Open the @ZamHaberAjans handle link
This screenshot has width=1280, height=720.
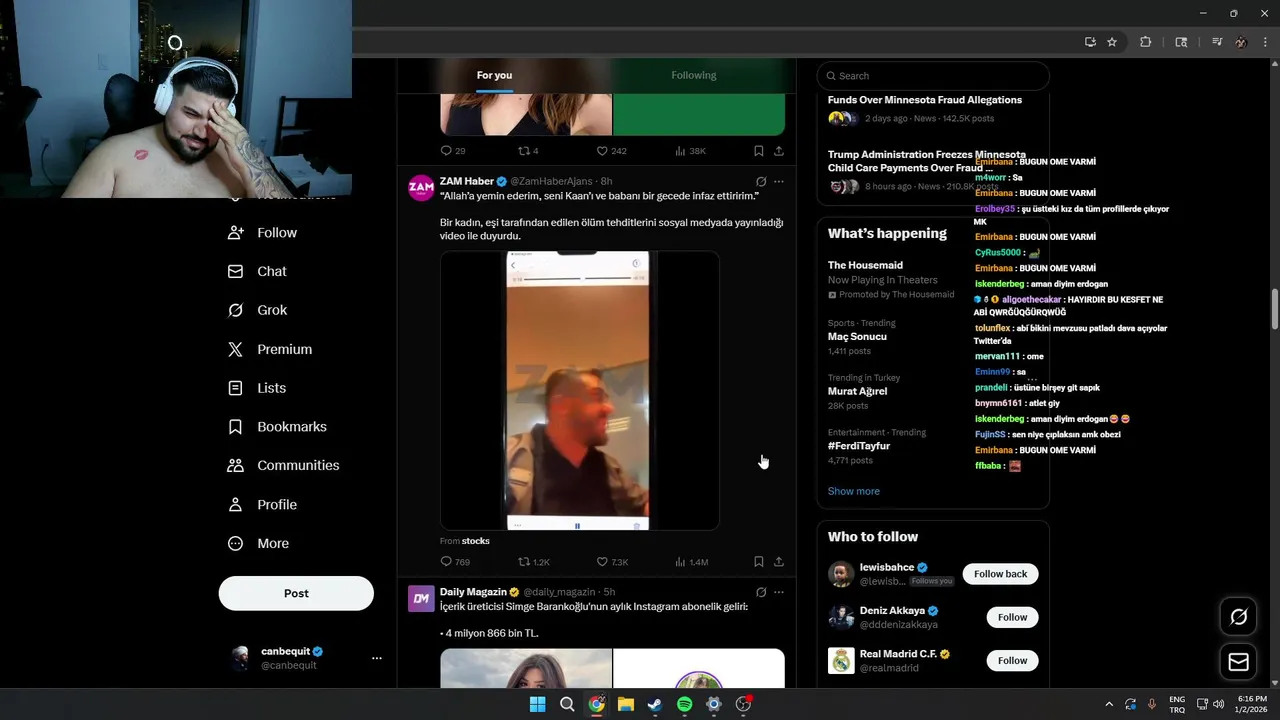coord(553,181)
